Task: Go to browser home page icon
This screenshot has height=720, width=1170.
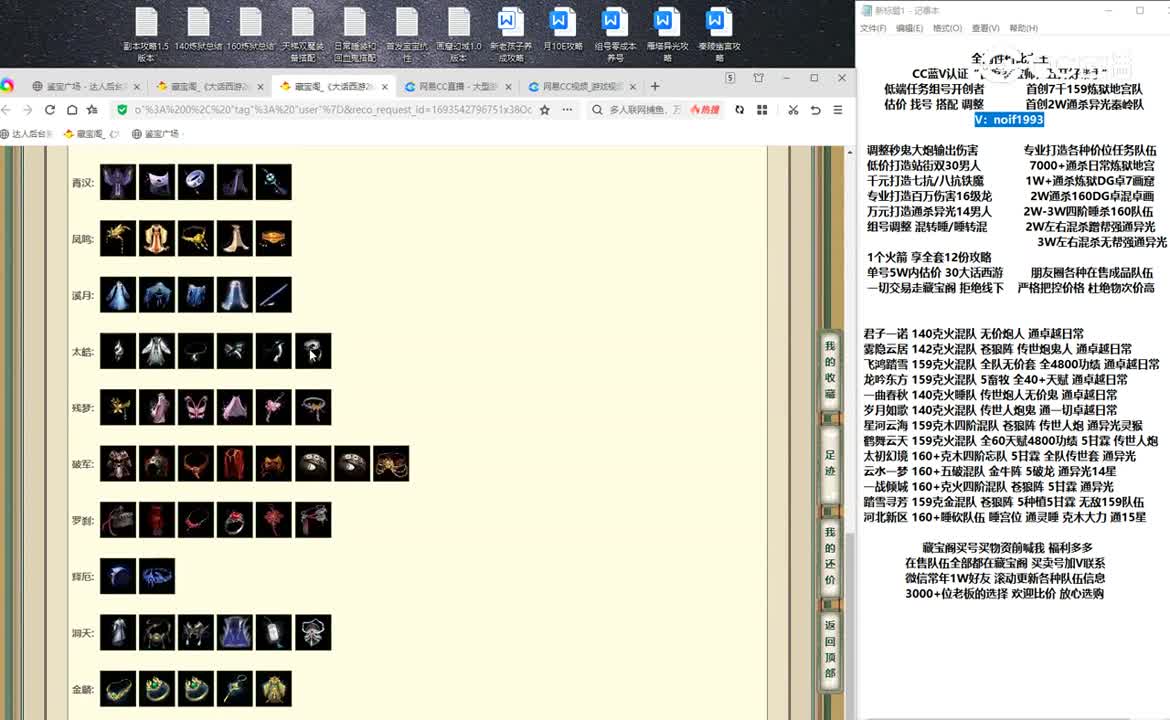Action: point(72,110)
